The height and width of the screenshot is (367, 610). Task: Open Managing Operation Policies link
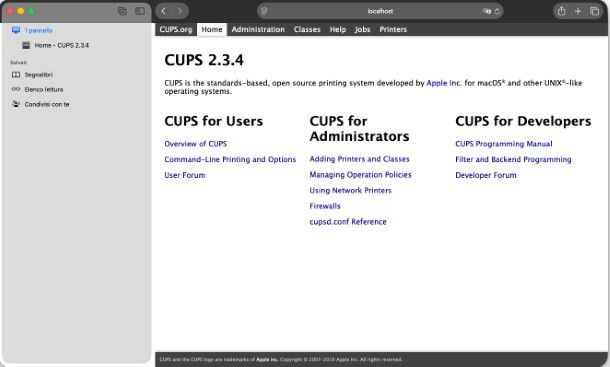pos(360,175)
